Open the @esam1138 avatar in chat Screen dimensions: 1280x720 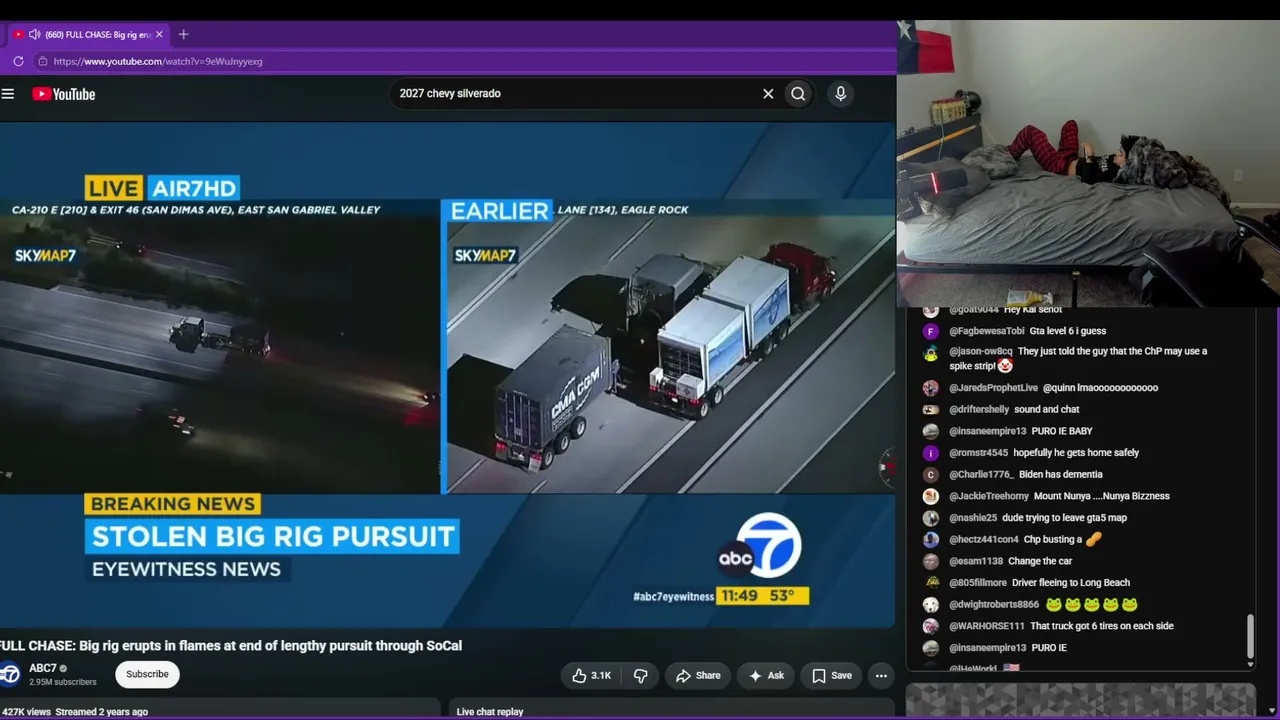point(931,562)
